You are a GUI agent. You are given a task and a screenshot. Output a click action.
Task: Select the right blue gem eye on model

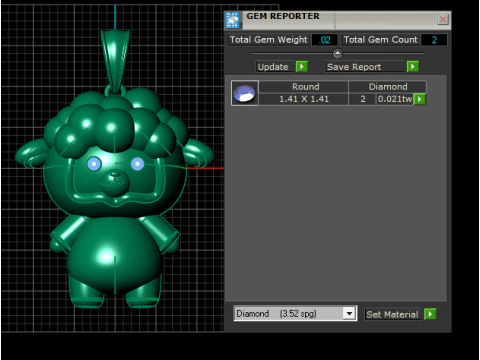[x=137, y=164]
